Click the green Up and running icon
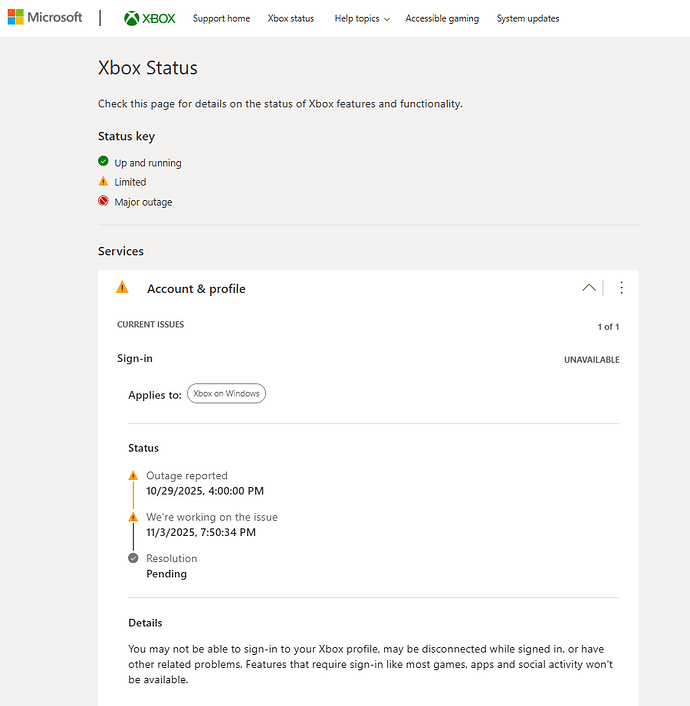Image resolution: width=690 pixels, height=706 pixels. pos(103,162)
